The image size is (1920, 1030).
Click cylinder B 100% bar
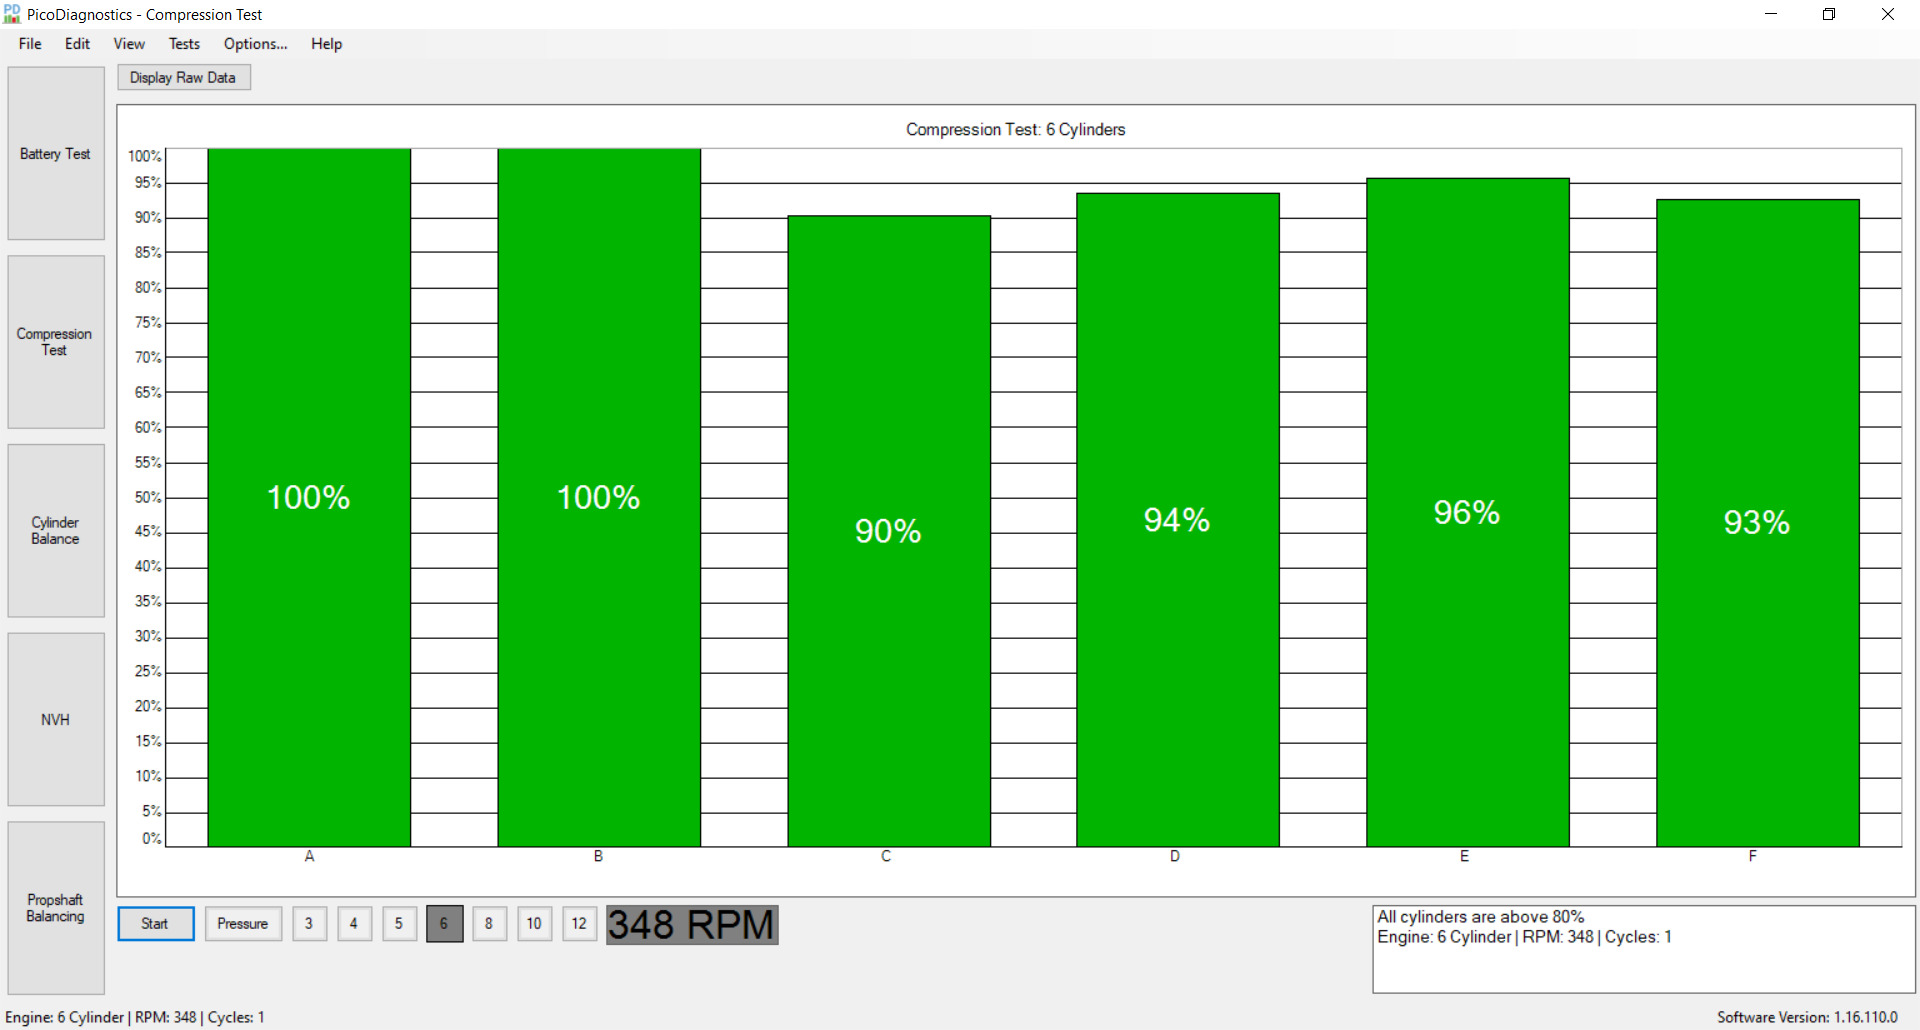coord(599,498)
